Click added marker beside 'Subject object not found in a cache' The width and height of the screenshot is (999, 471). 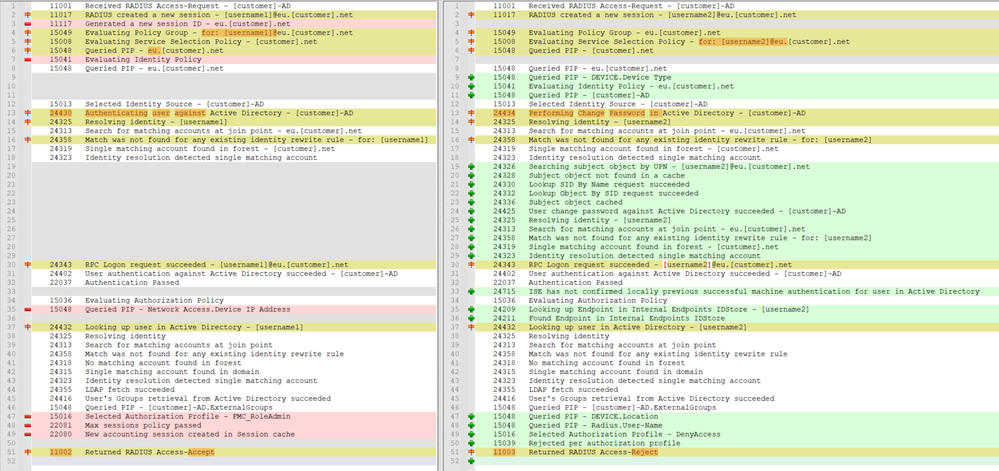[x=471, y=175]
